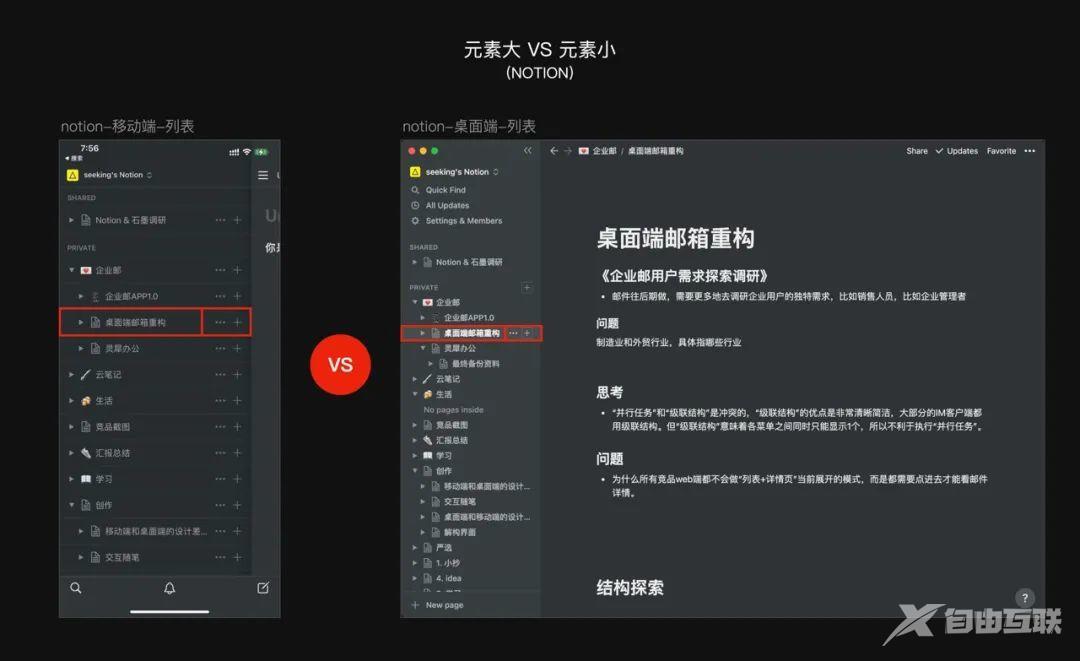
Task: Open Quick Find in the desktop sidebar
Action: tap(445, 190)
